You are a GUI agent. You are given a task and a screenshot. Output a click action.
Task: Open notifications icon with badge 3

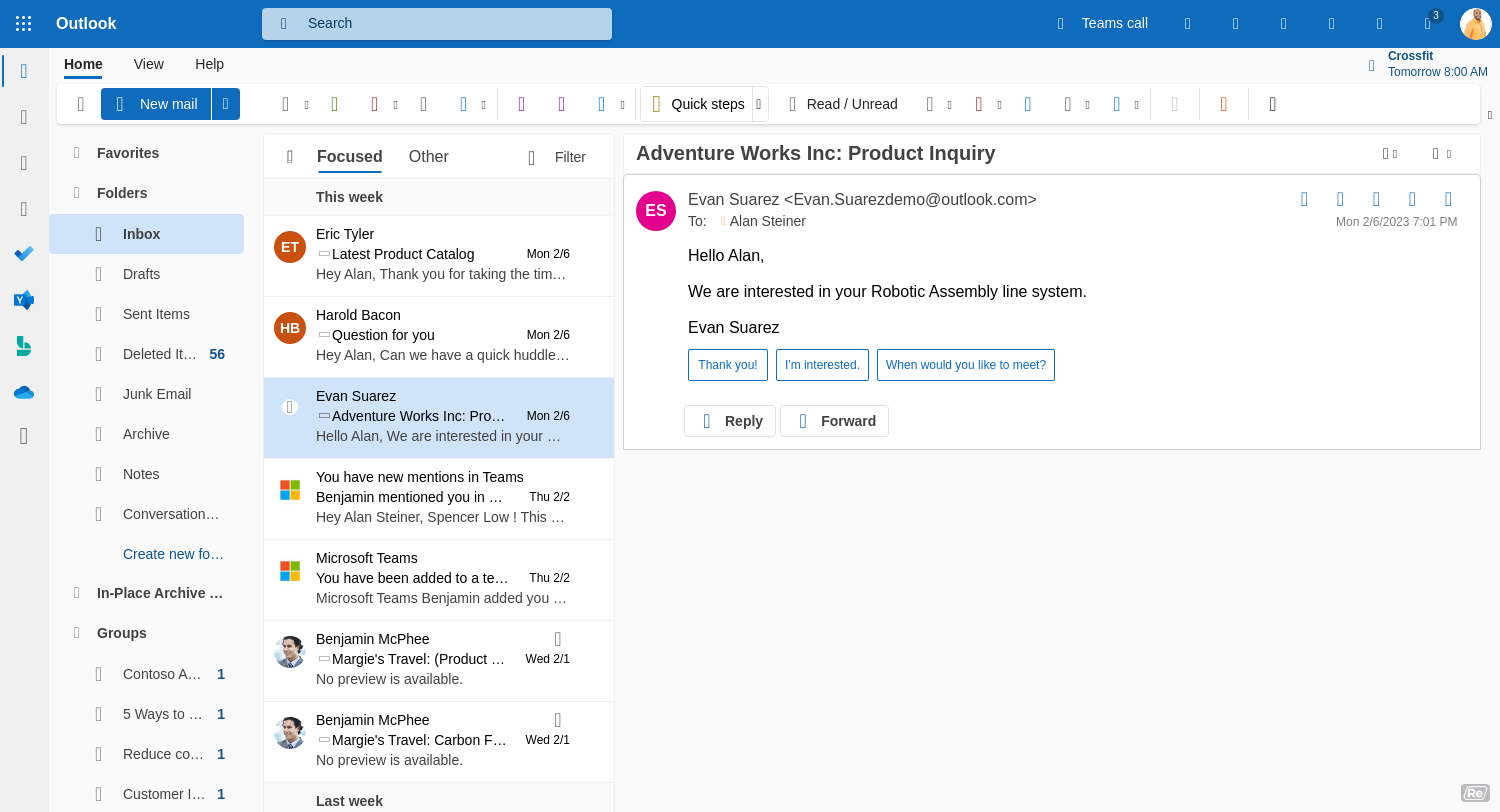[1429, 23]
